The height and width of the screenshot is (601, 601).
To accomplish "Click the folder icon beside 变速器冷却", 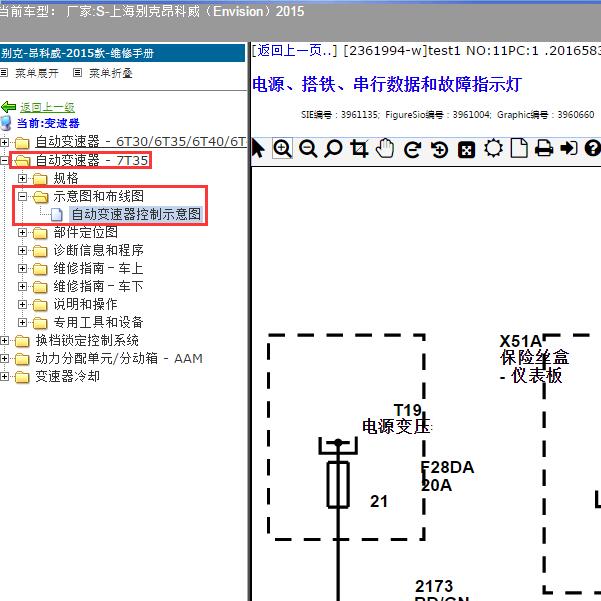I will point(22,377).
